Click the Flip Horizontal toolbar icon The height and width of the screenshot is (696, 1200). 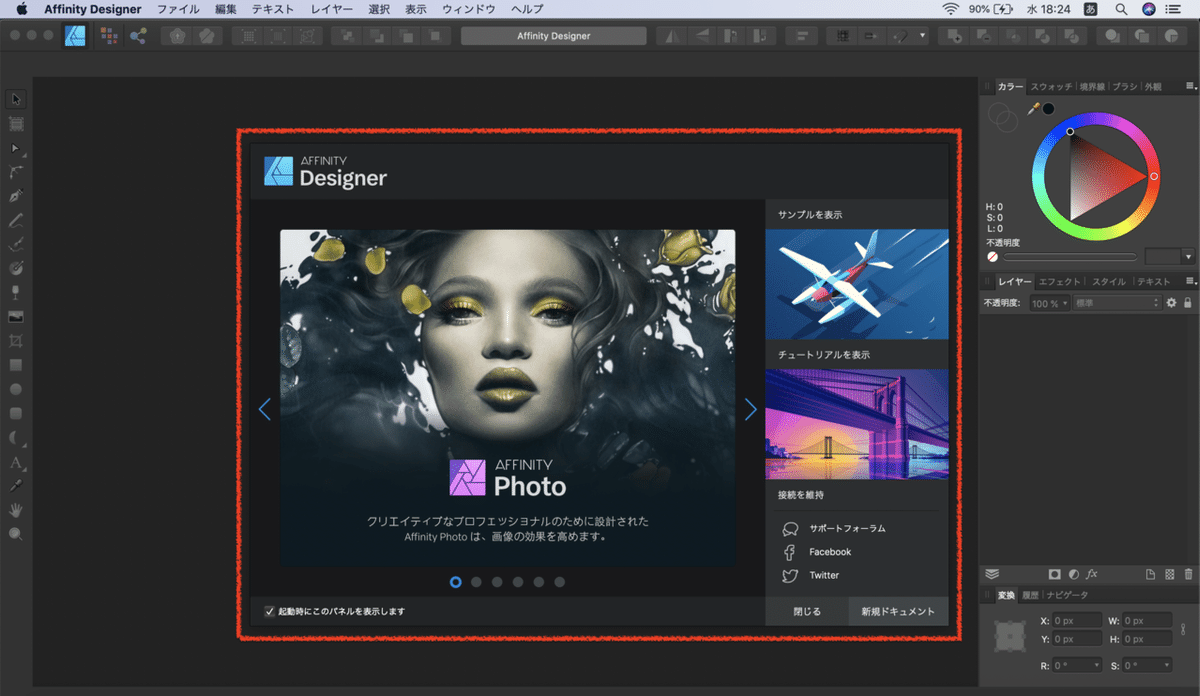(x=670, y=36)
